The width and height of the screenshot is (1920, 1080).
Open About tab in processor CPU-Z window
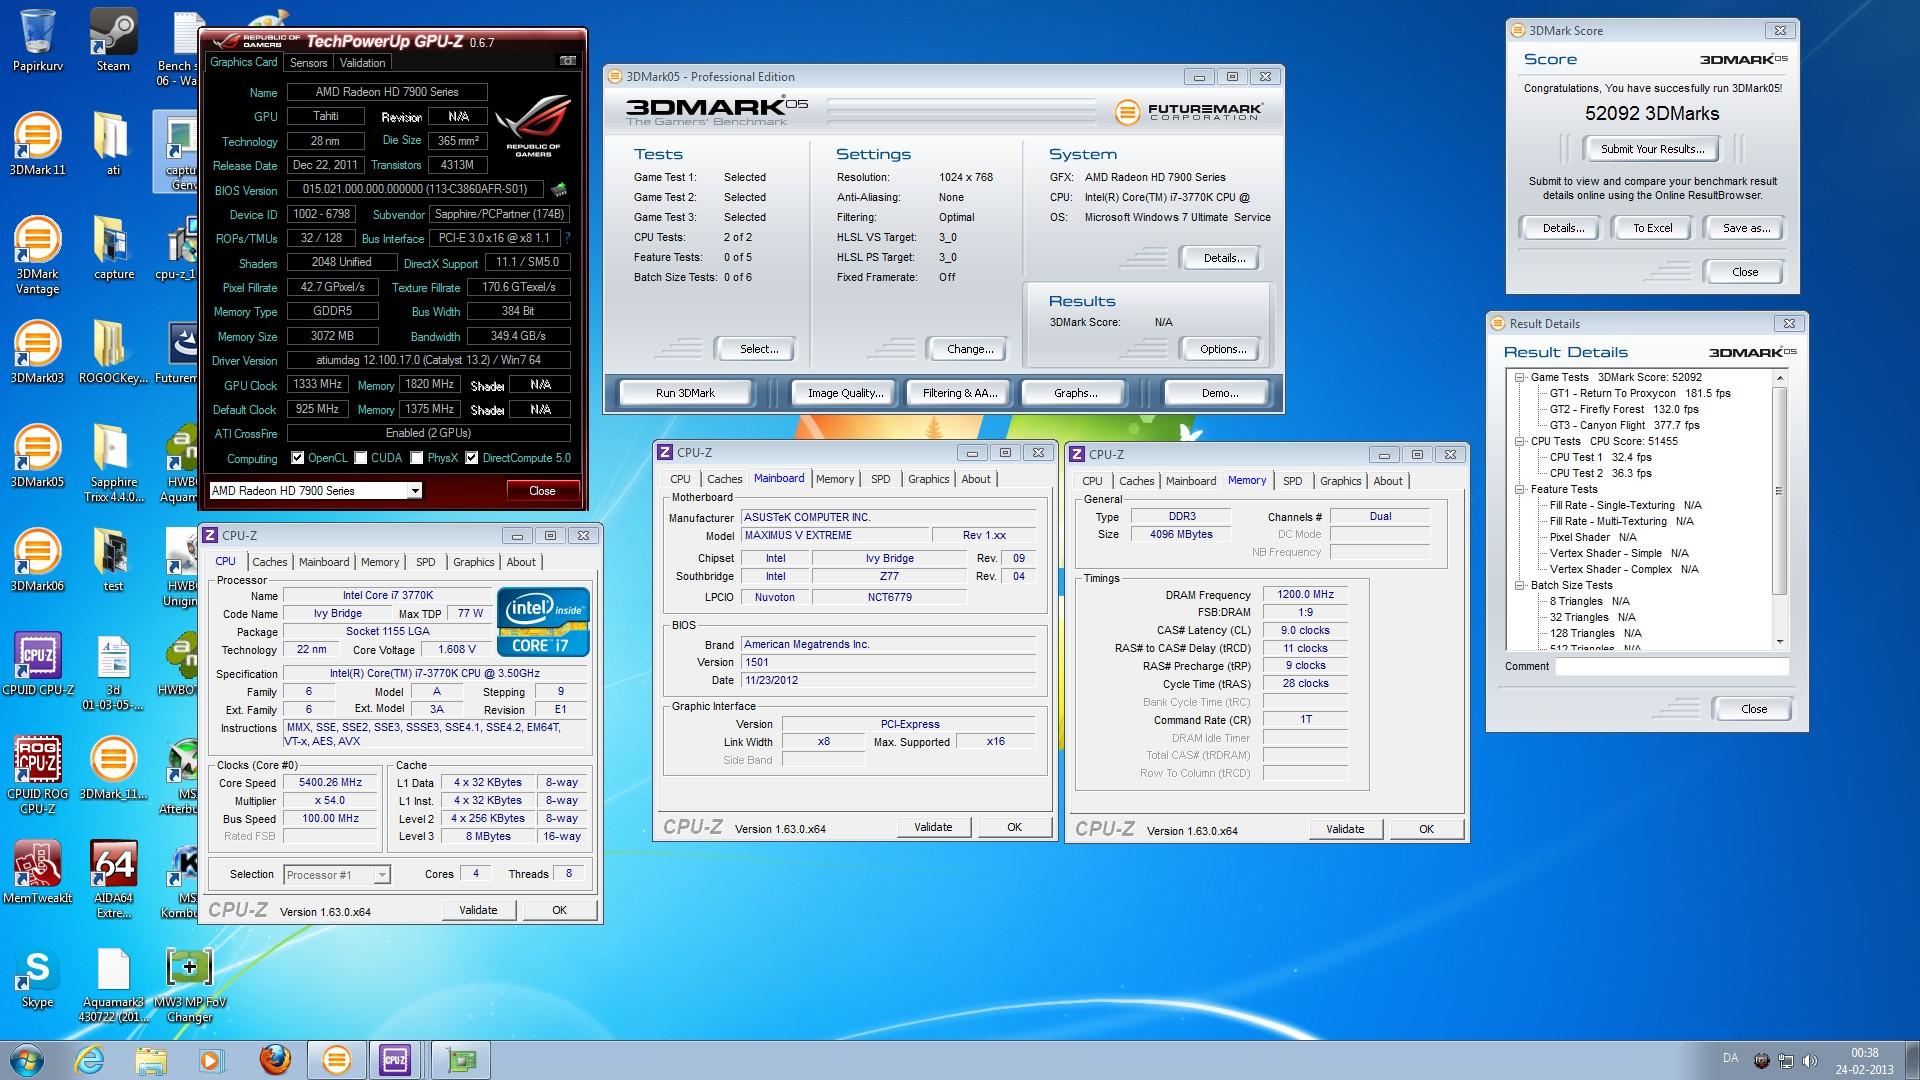(521, 562)
